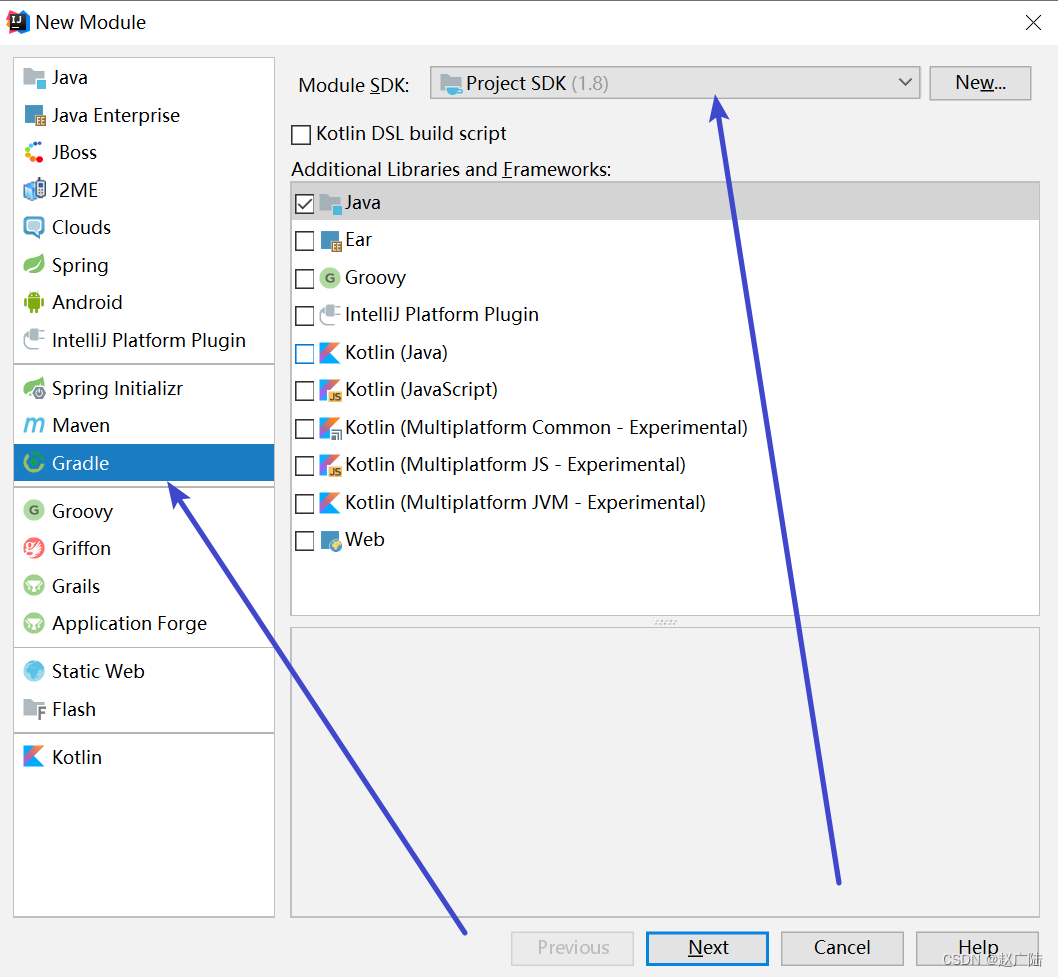
Task: Click the "Java Enterprise" label in sidebar
Action: 115,115
